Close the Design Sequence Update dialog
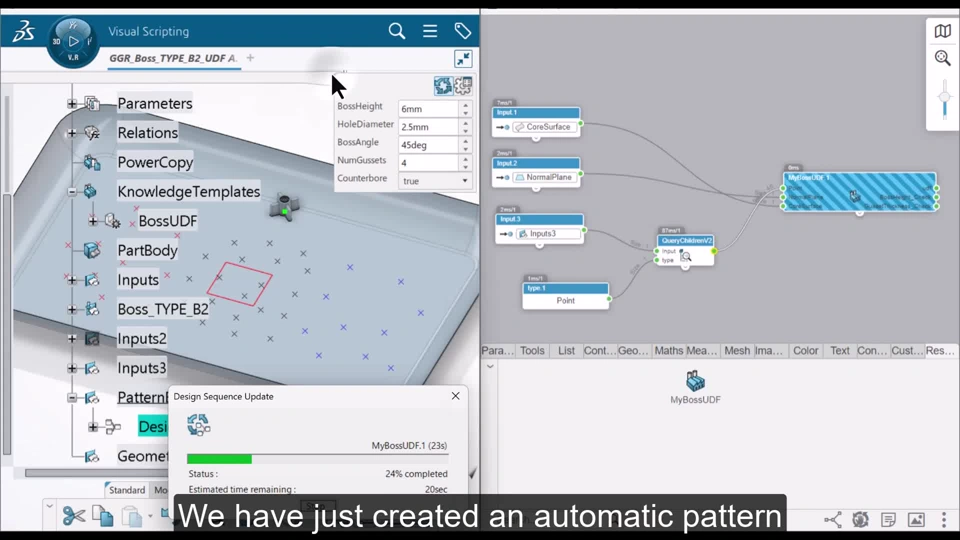Viewport: 960px width, 540px height. [x=456, y=396]
